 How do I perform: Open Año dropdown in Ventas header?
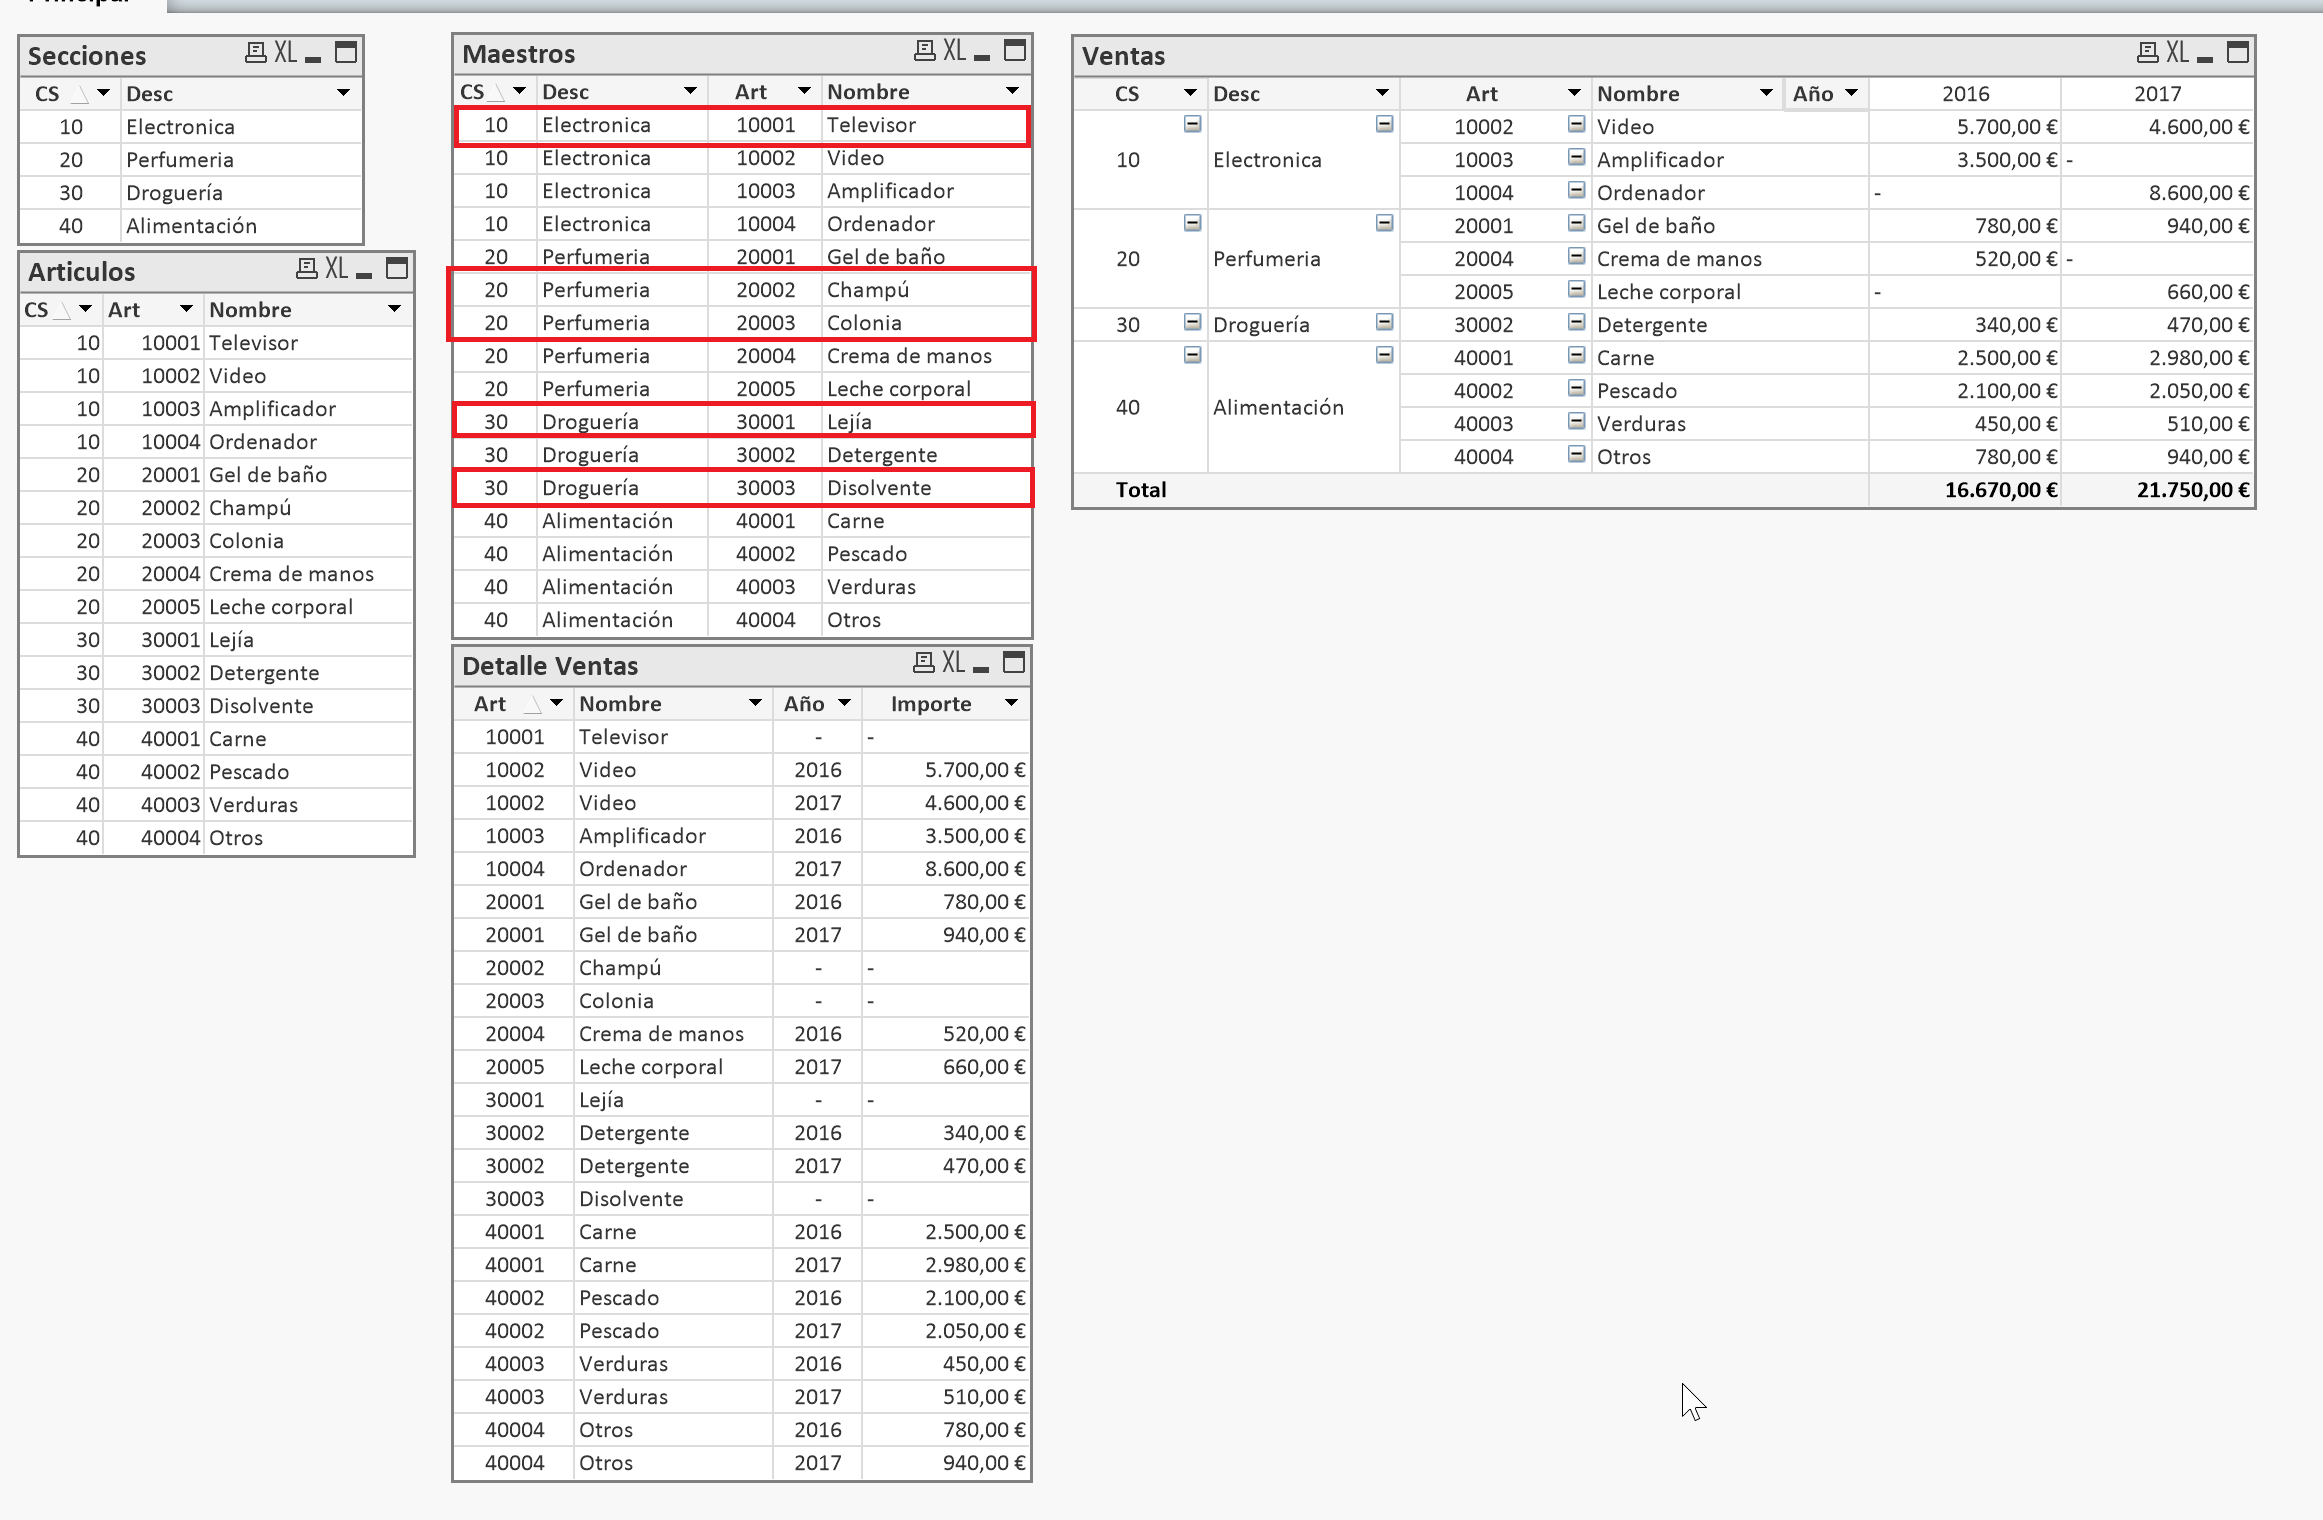(x=1851, y=92)
